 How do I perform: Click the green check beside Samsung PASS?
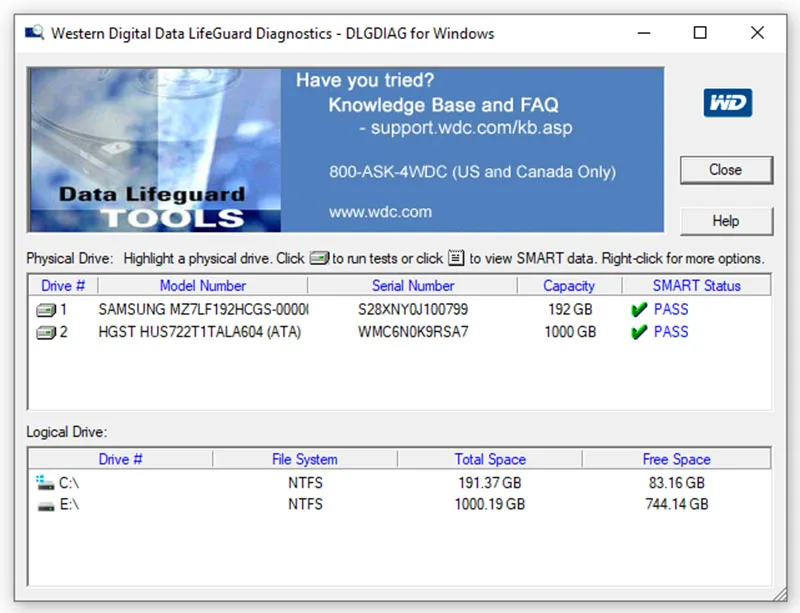pyautogui.click(x=639, y=309)
